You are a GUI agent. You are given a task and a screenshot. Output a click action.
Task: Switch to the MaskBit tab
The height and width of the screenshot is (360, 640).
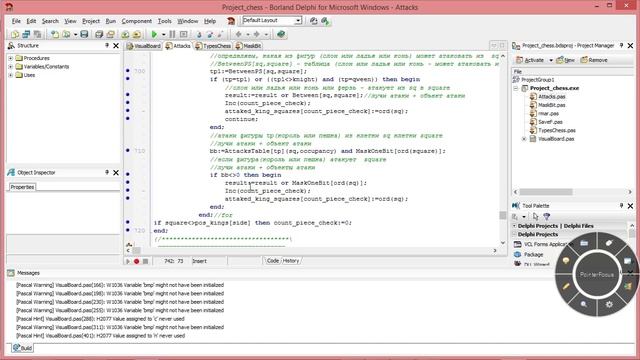coord(249,46)
